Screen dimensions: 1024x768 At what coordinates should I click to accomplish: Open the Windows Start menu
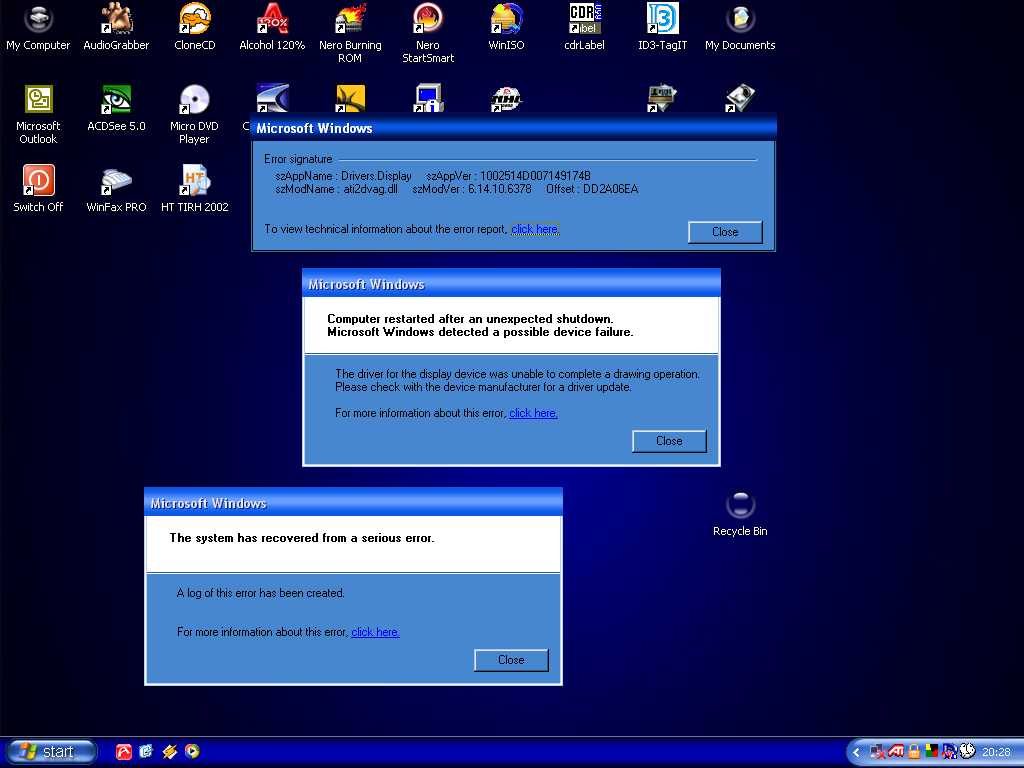[52, 751]
